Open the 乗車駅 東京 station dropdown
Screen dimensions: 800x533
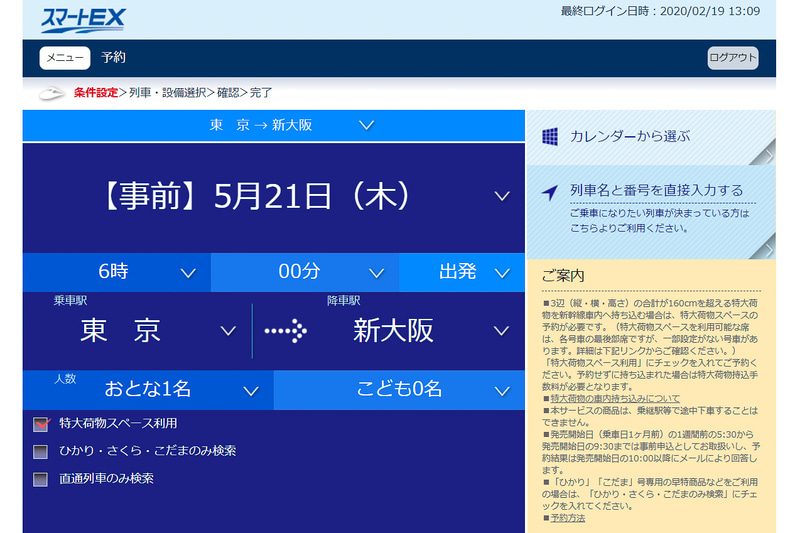tap(138, 331)
